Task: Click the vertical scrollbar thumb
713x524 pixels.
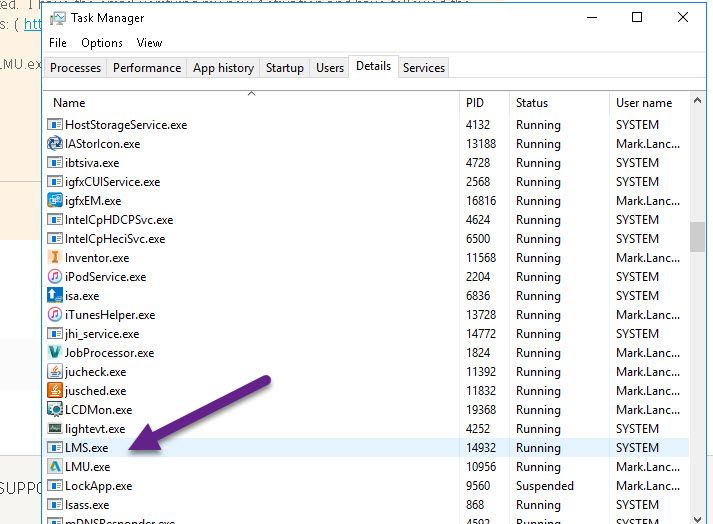Action: pos(697,237)
